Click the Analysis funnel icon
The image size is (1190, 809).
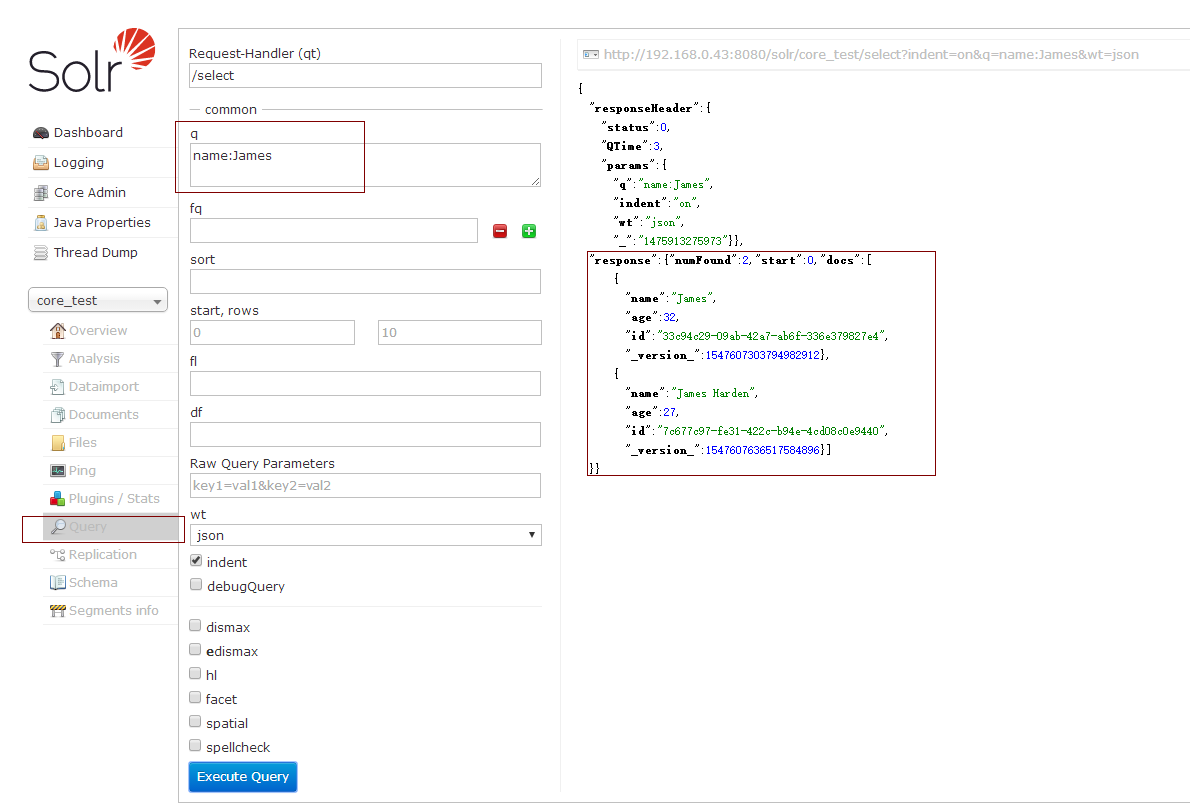(x=58, y=359)
